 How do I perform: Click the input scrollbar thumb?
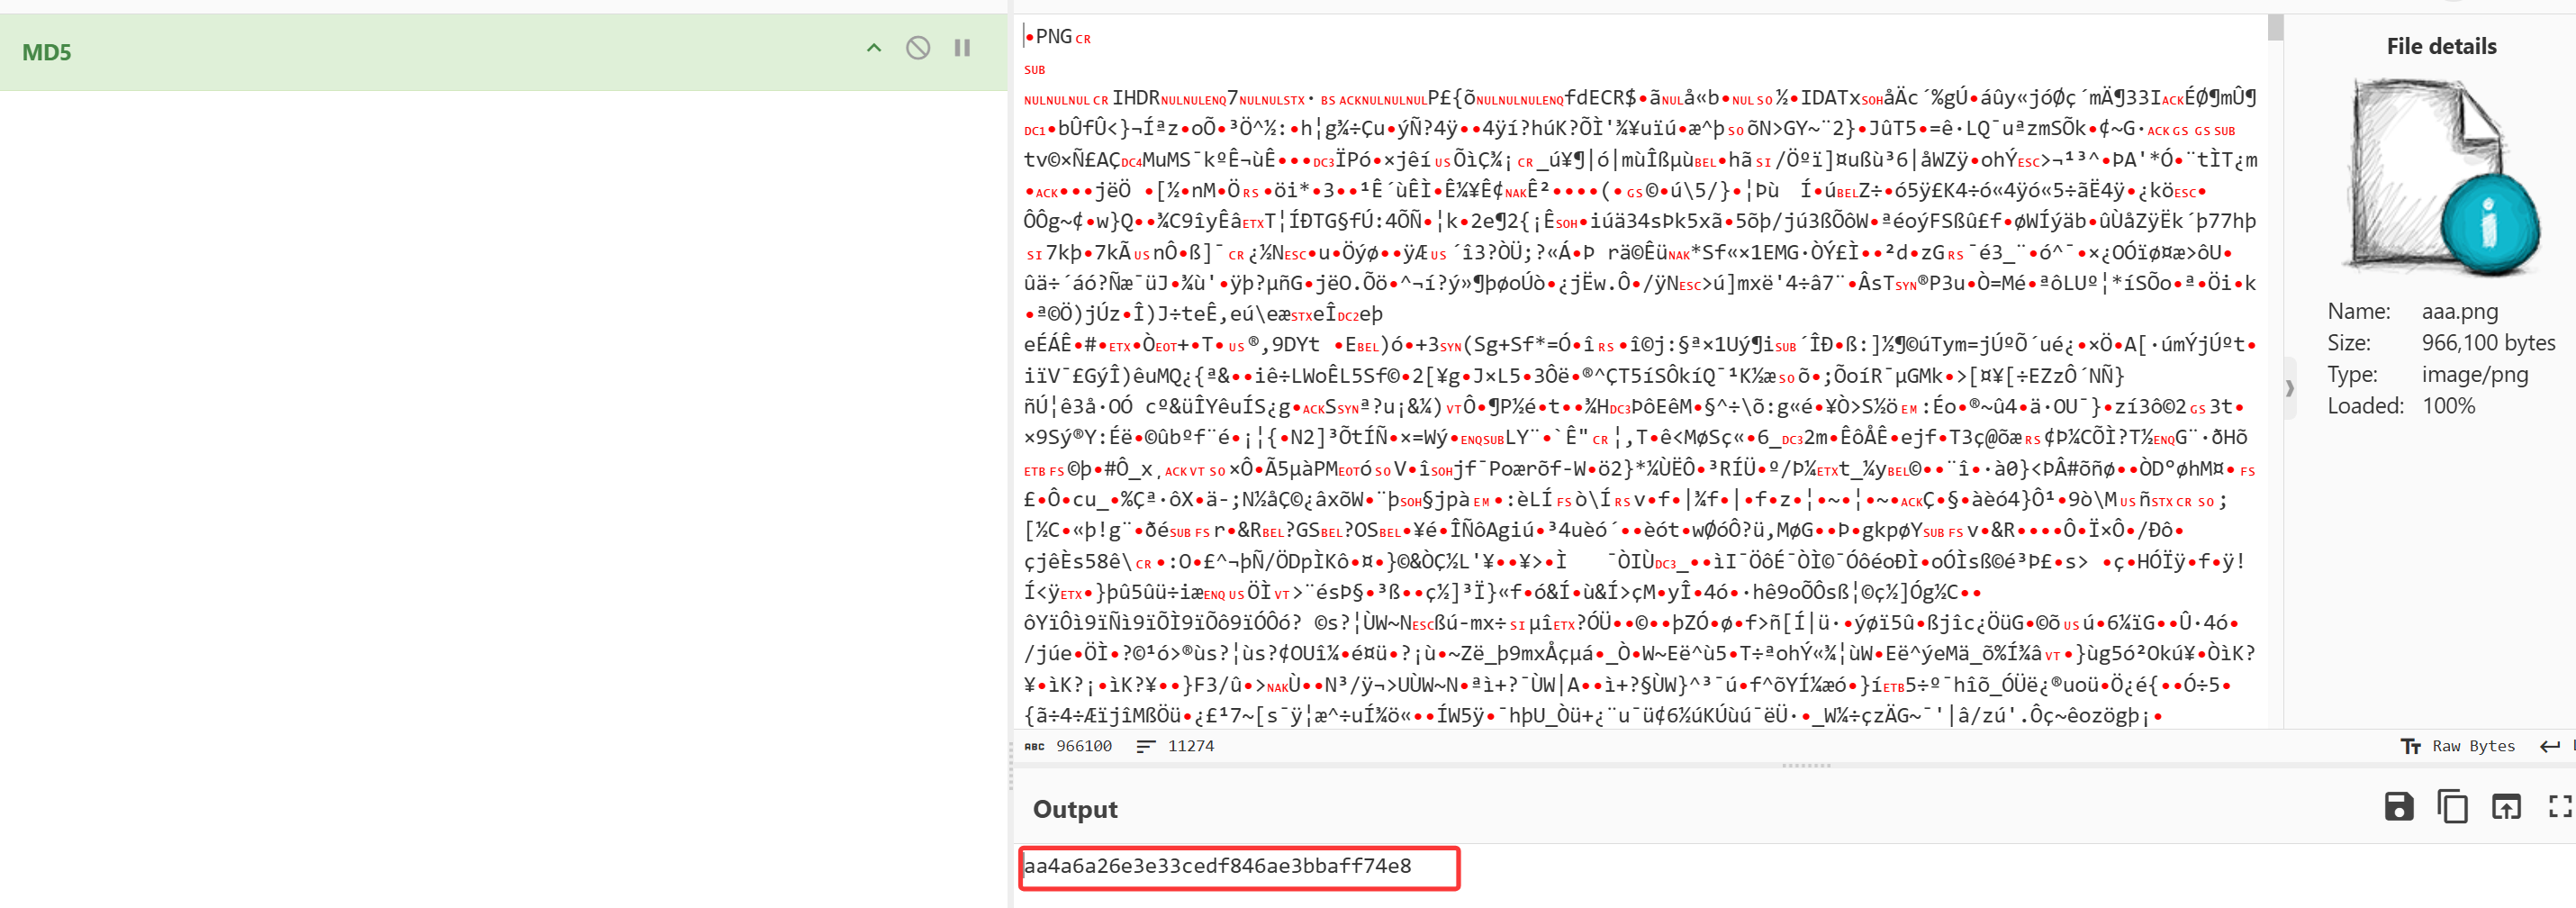[x=2275, y=27]
